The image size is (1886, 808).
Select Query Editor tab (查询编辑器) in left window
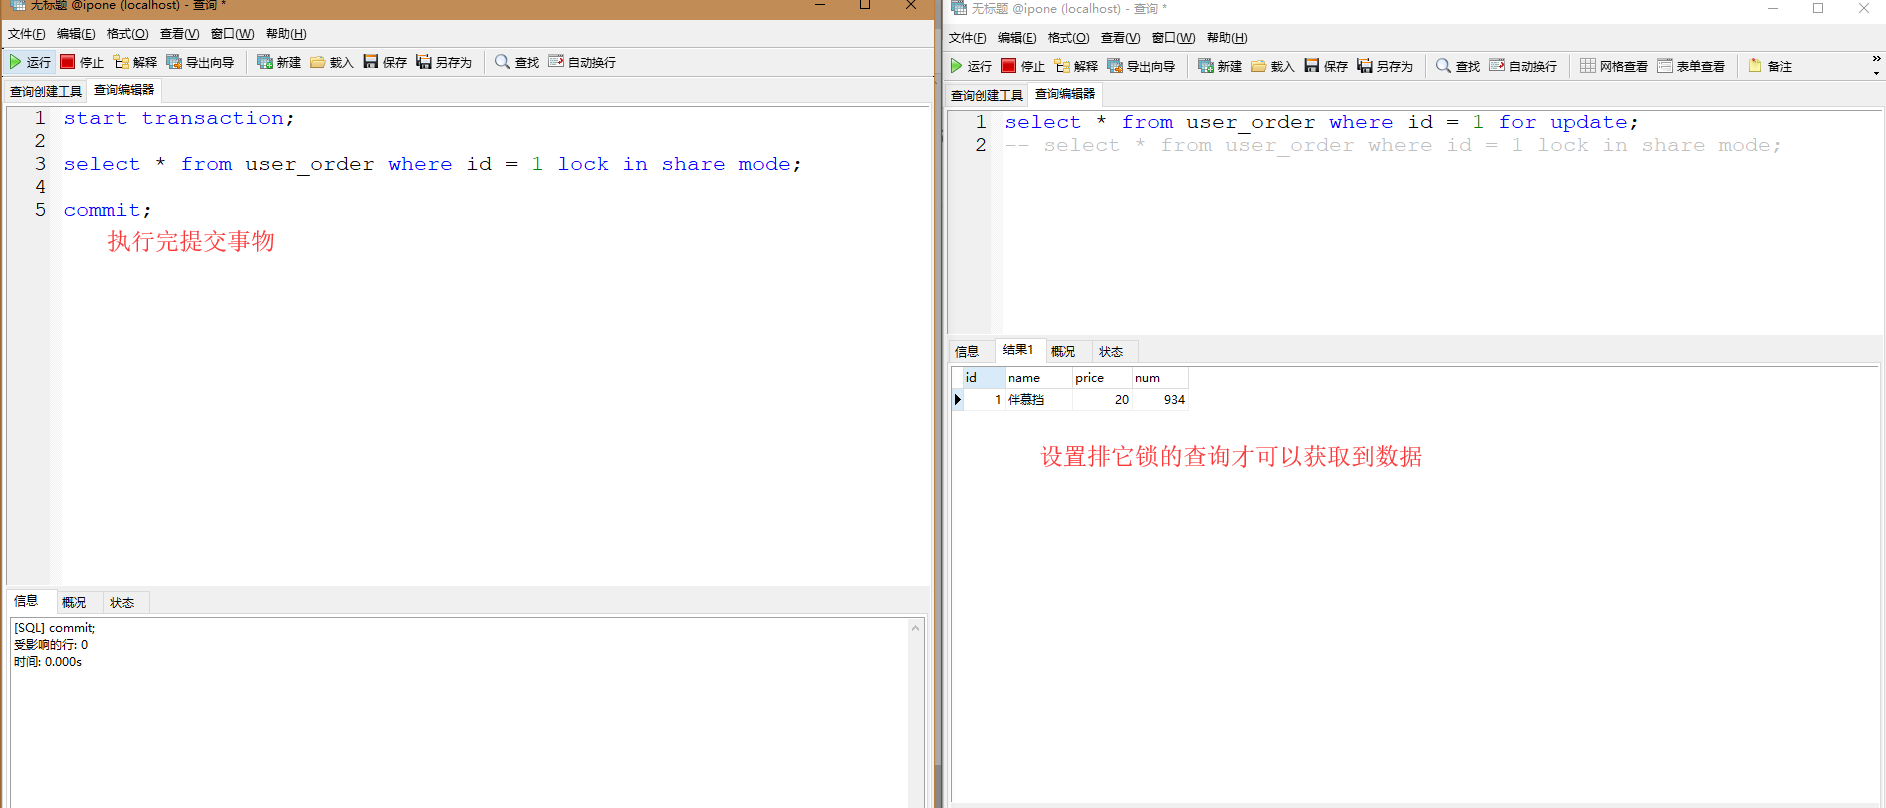[x=124, y=90]
